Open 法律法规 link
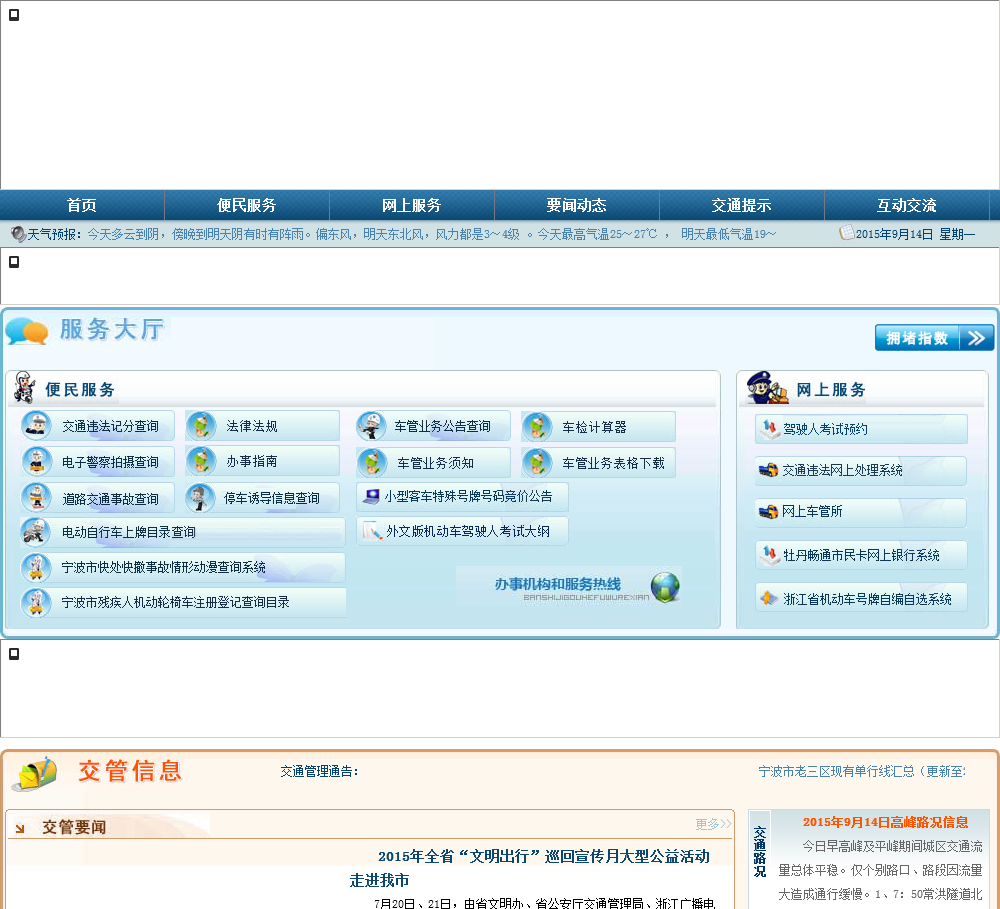This screenshot has height=909, width=1000. pos(252,426)
